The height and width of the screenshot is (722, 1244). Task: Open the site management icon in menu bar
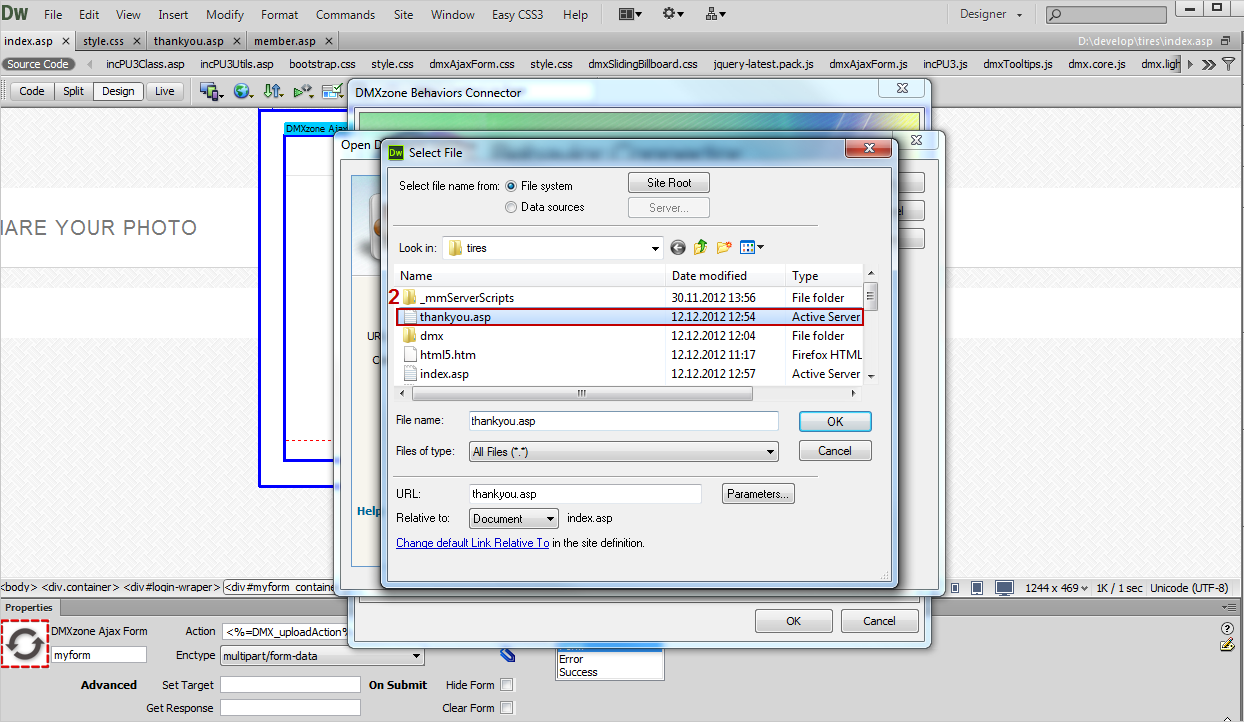click(715, 14)
